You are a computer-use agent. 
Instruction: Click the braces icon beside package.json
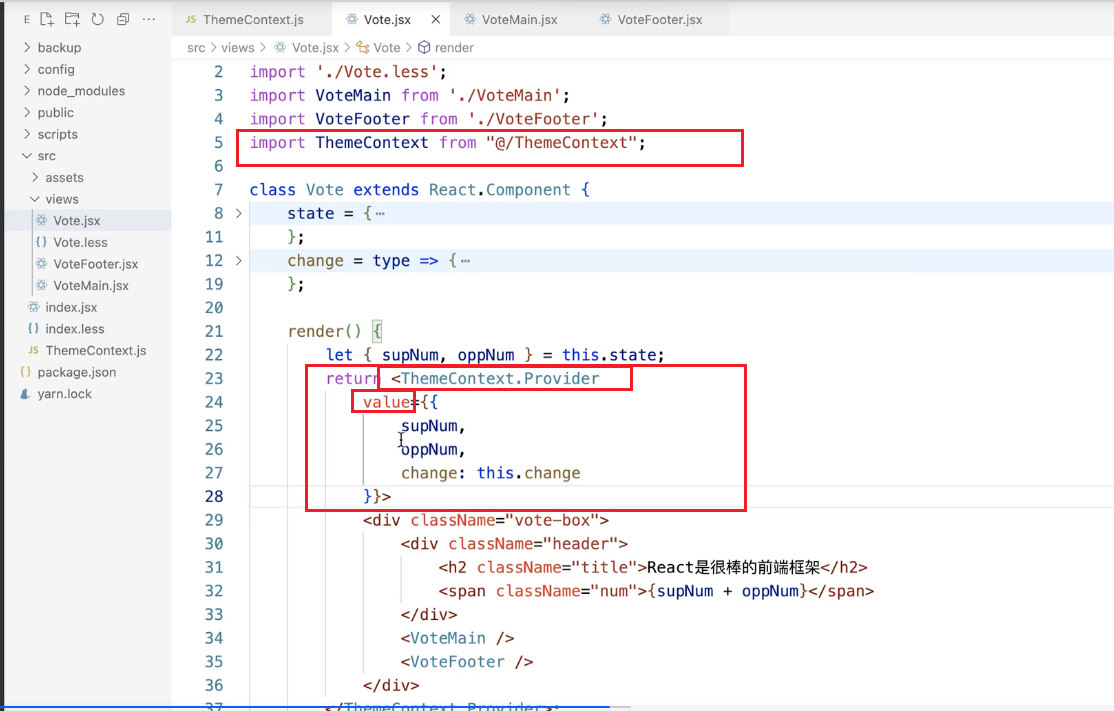click(26, 372)
